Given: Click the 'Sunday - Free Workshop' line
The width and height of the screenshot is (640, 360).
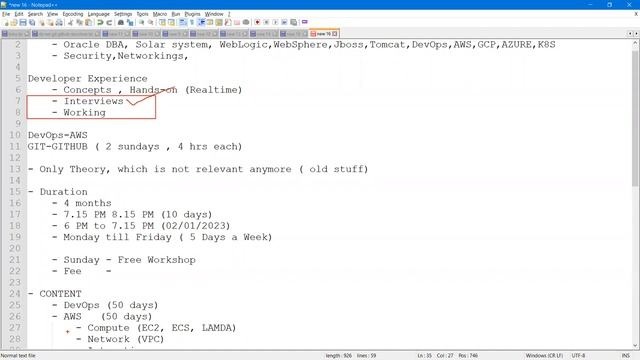Looking at the screenshot, I should click(x=129, y=260).
